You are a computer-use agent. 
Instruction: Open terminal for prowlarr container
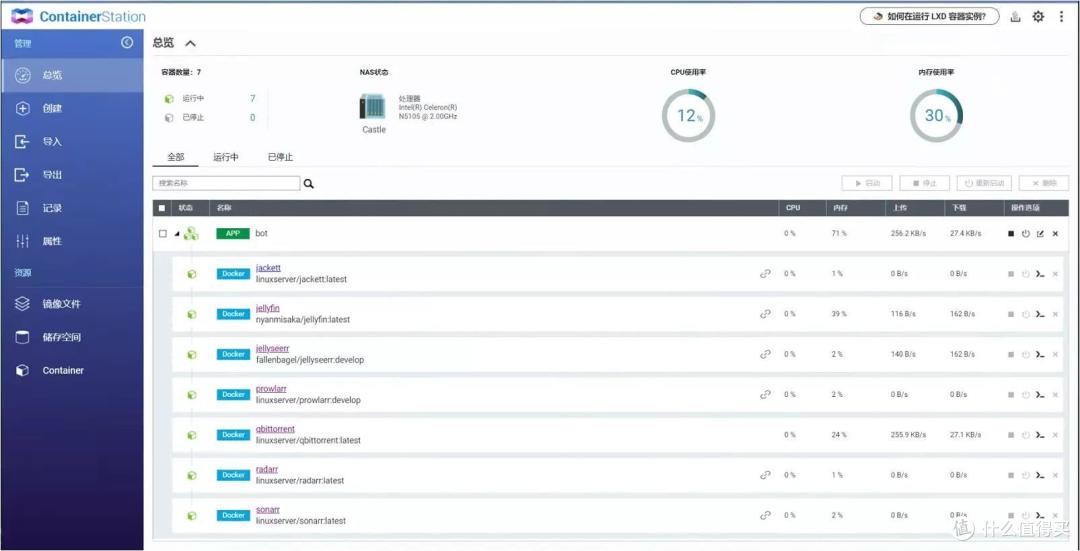tap(1040, 395)
